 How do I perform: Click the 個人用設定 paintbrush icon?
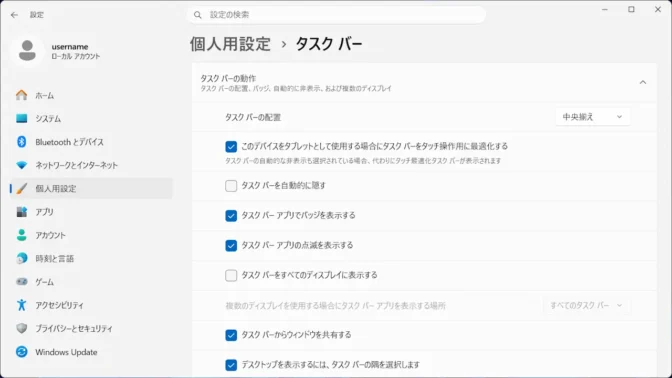point(21,189)
